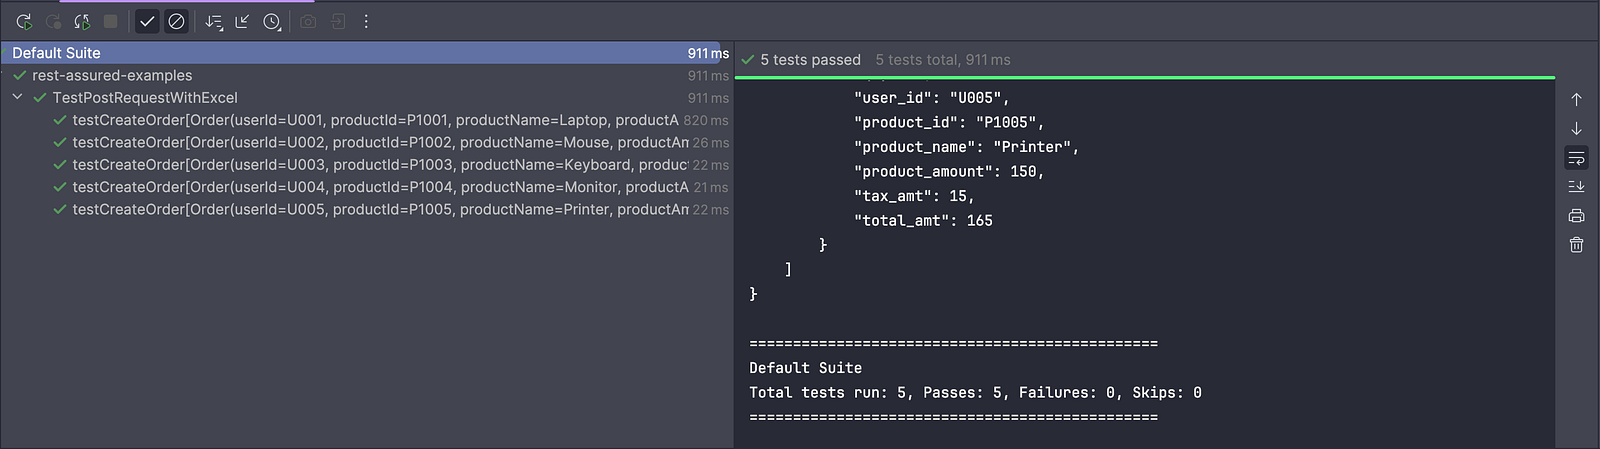Open the Sort By dropdown in the toolbar
1600x449 pixels.
[x=213, y=21]
